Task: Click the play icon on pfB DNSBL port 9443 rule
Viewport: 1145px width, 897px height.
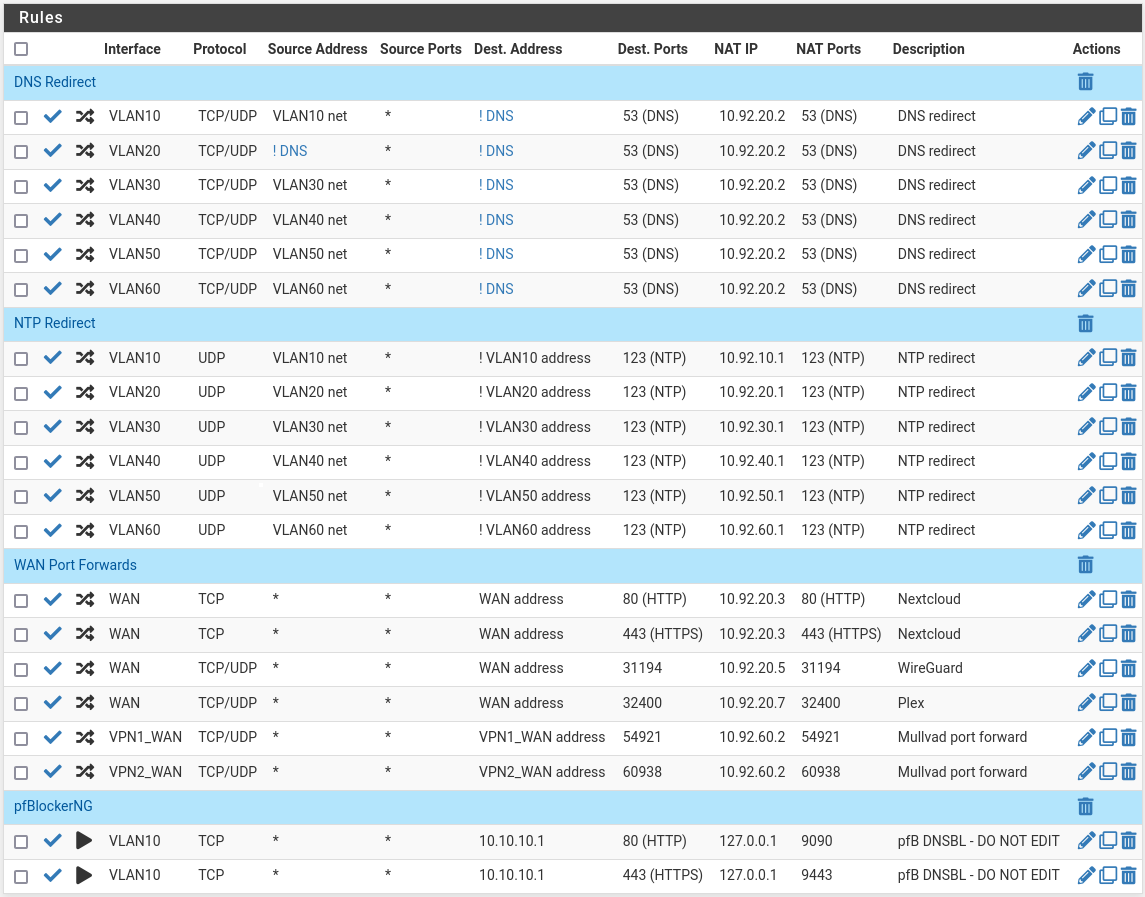Action: pyautogui.click(x=85, y=875)
